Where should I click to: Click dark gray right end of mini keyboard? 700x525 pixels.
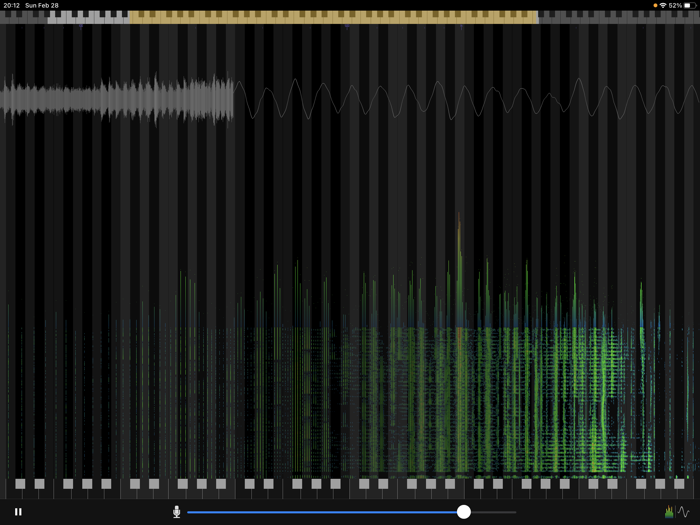click(619, 17)
